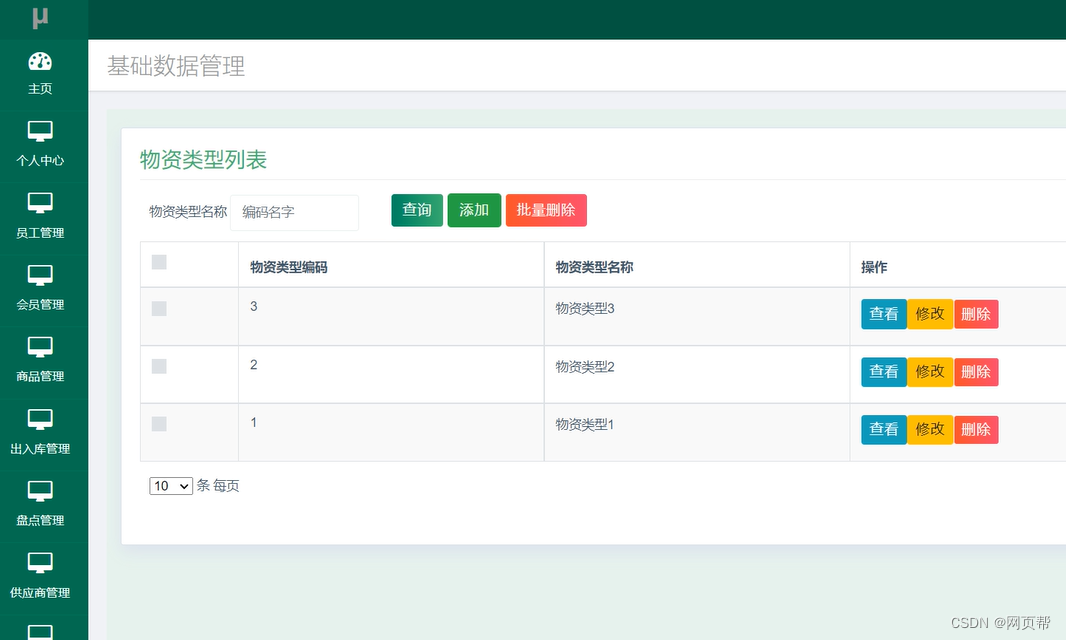This screenshot has width=1066, height=640.
Task: Open 个人中心 monitor icon
Action: pos(40,131)
